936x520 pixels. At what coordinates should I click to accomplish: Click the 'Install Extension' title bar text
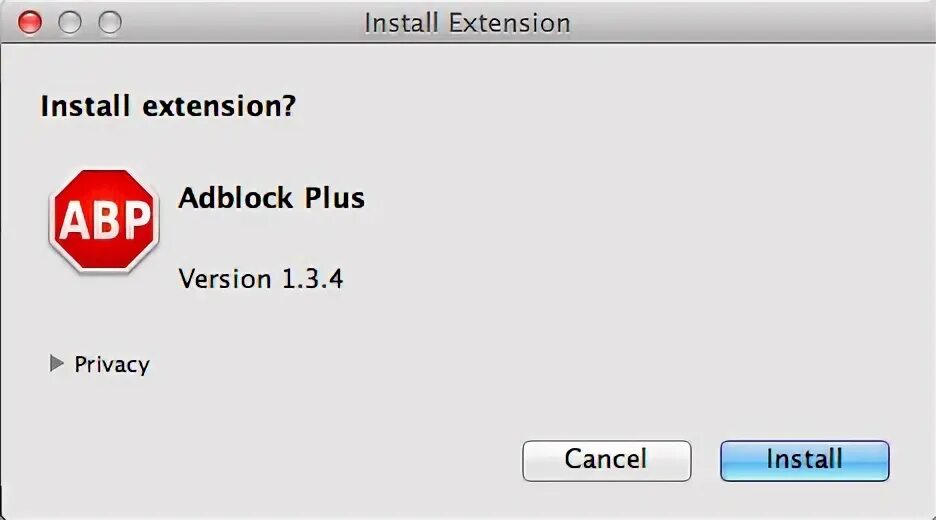(467, 22)
